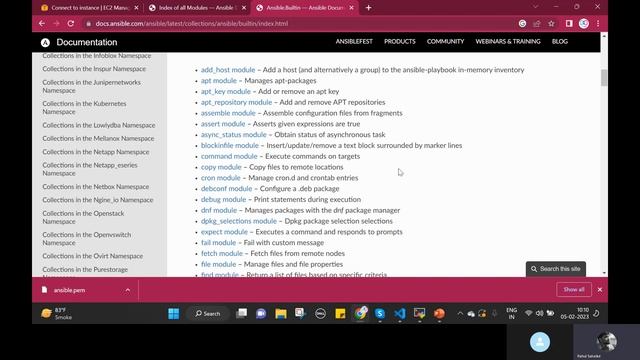Open the weather widget showing 83°F
The height and width of the screenshot is (360, 640).
tap(57, 313)
